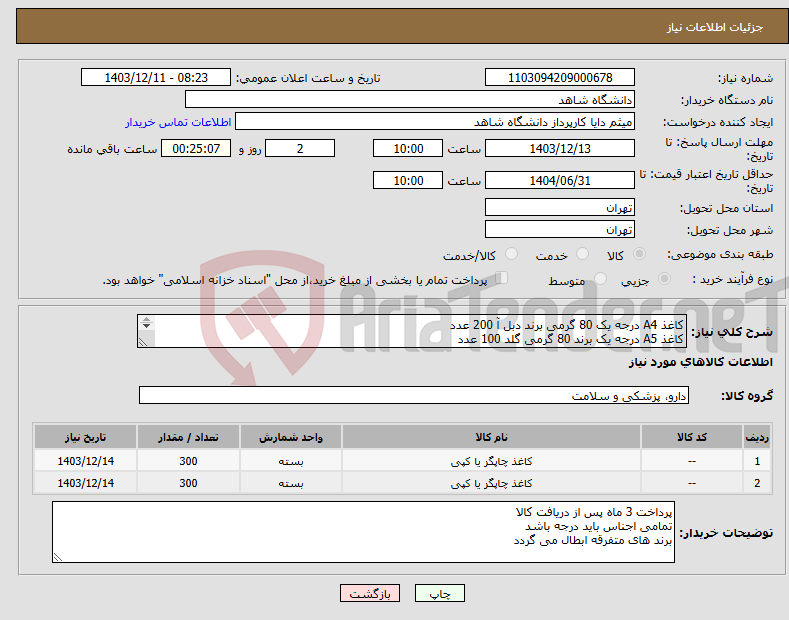This screenshot has width=789, height=620.
Task: Click the ردیف column header
Action: point(757,437)
